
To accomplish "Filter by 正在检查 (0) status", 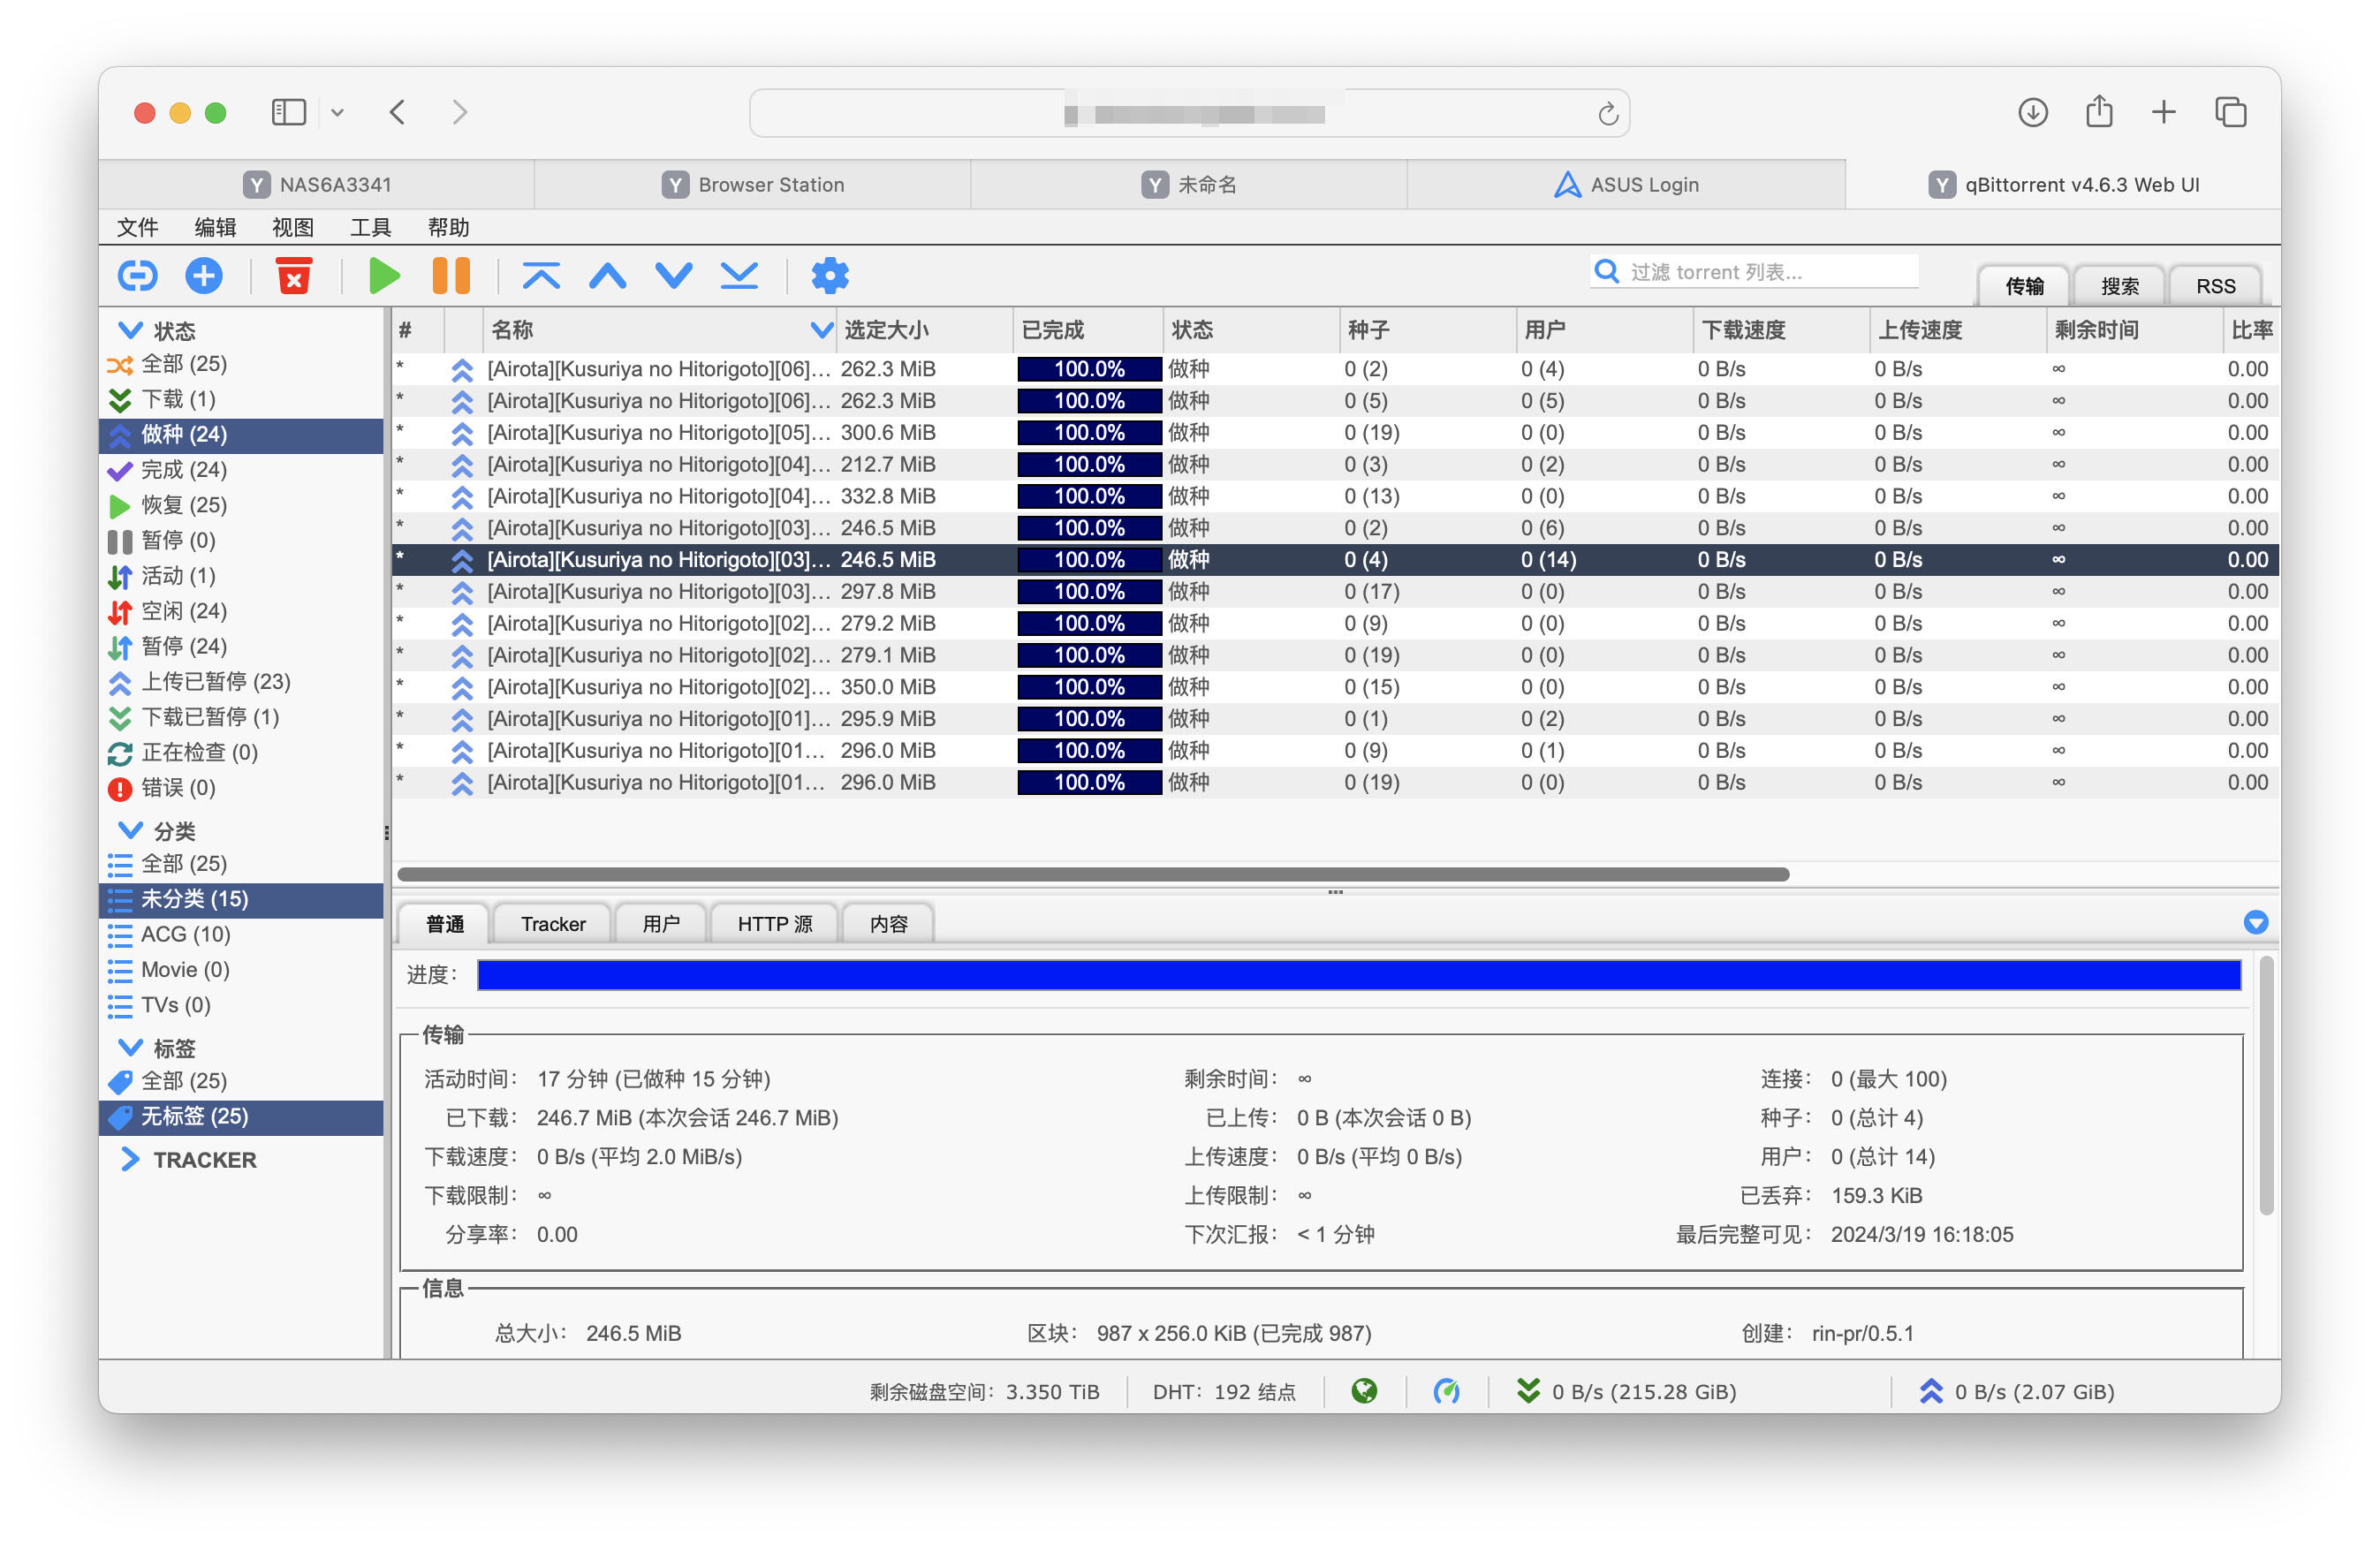I will tap(241, 752).
